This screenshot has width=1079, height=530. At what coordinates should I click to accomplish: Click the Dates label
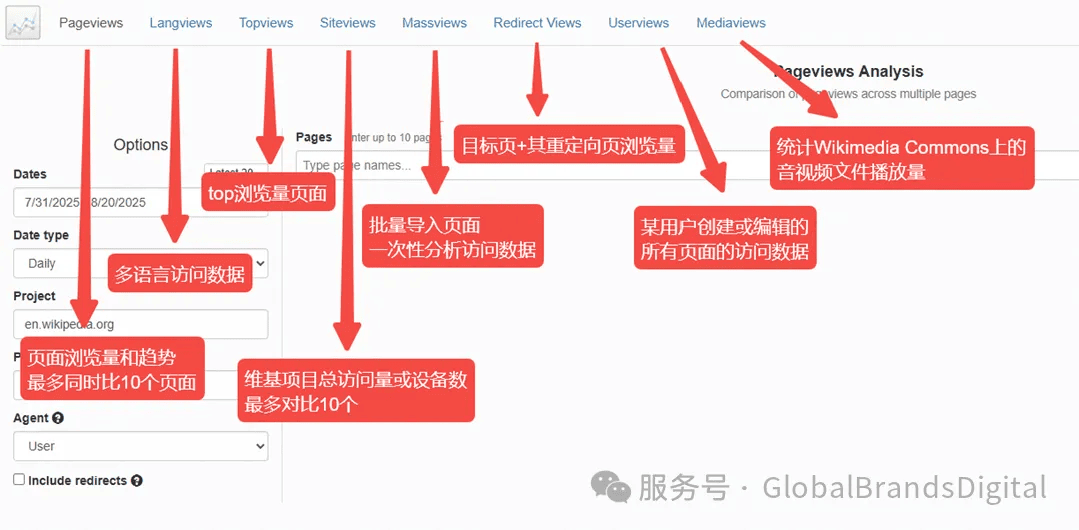30,174
